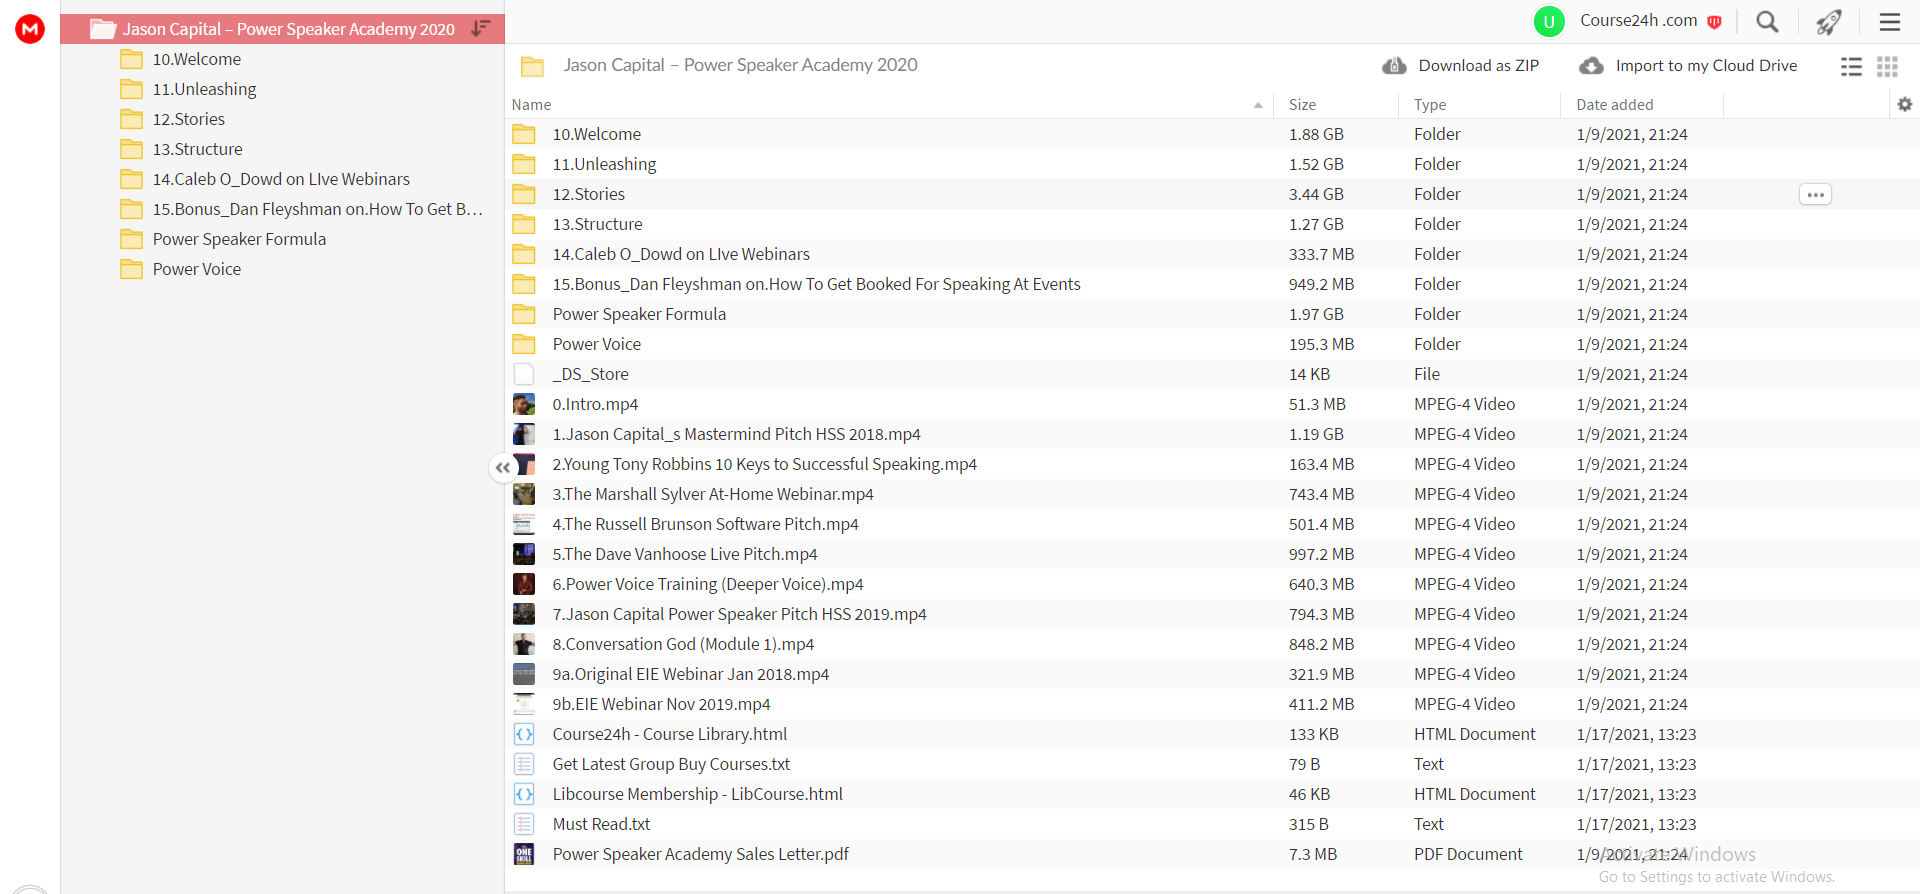Open the search magnifier icon
Image resolution: width=1920 pixels, height=894 pixels.
pyautogui.click(x=1767, y=21)
